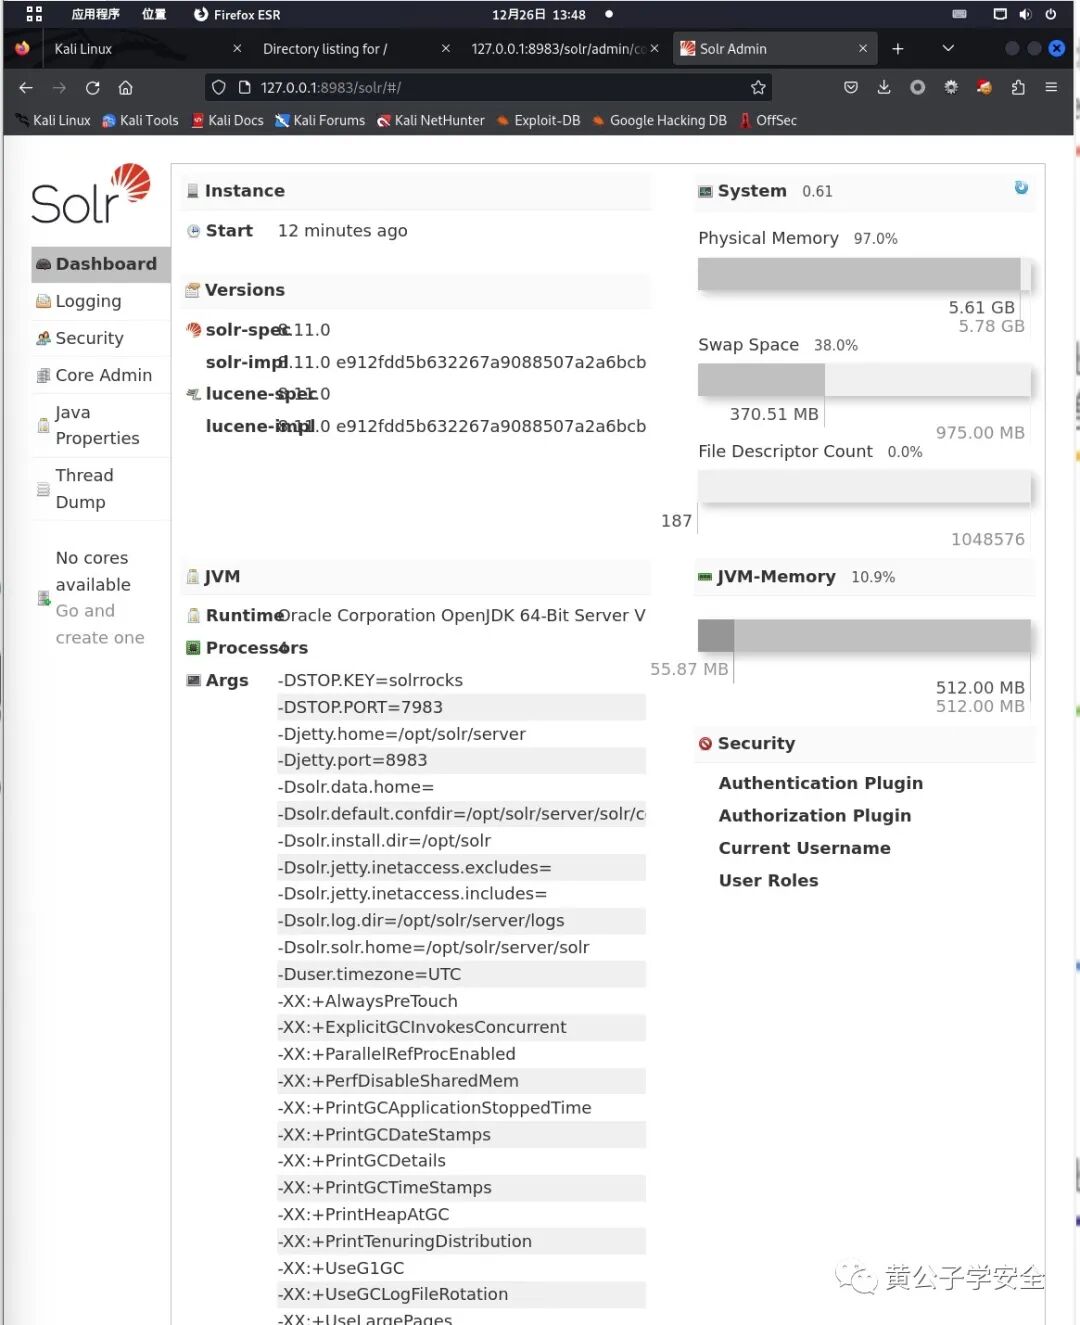
Task: Open Java Properties in the sidebar
Action: coord(101,425)
